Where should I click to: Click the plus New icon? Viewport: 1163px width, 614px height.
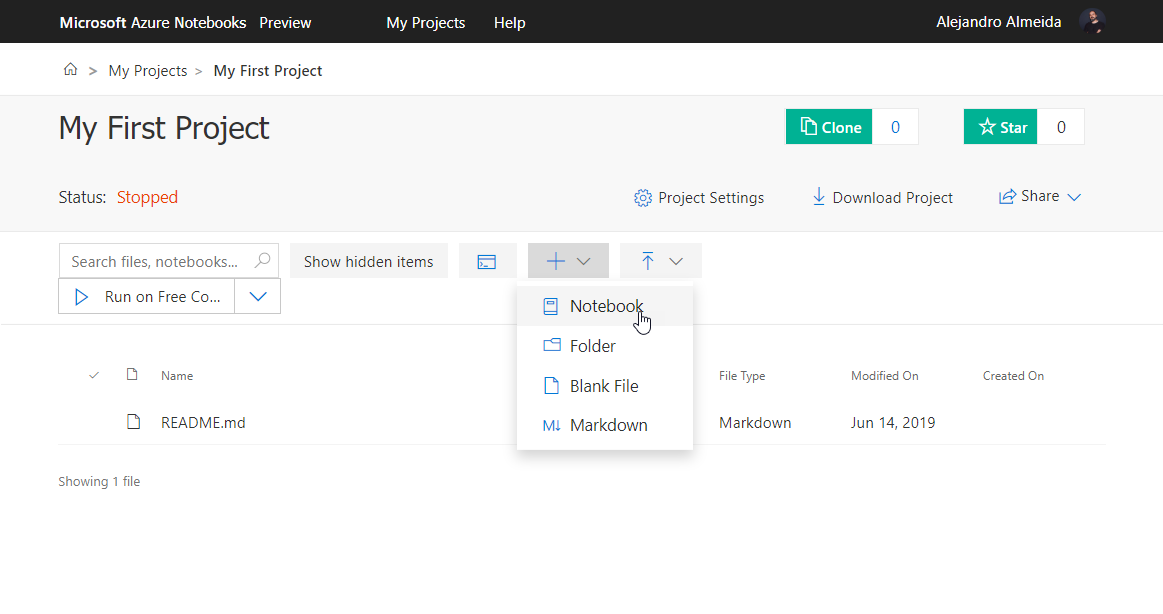pyautogui.click(x=556, y=261)
